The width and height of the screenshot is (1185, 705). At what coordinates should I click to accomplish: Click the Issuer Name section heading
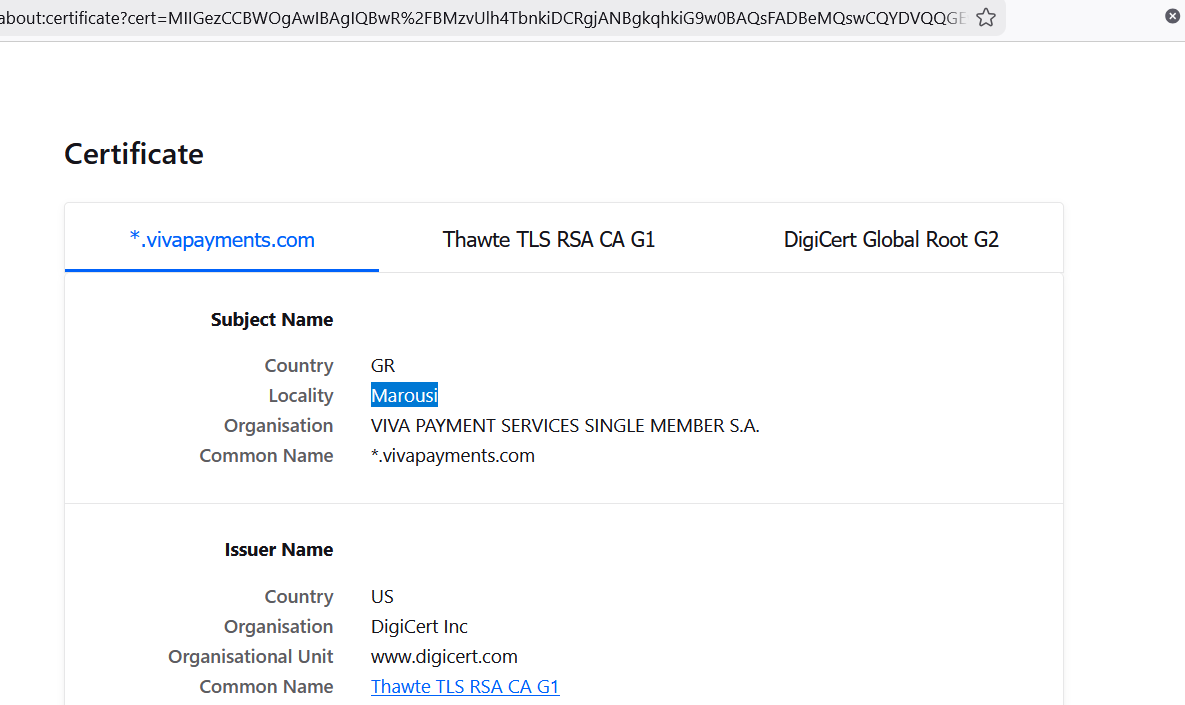(x=279, y=549)
